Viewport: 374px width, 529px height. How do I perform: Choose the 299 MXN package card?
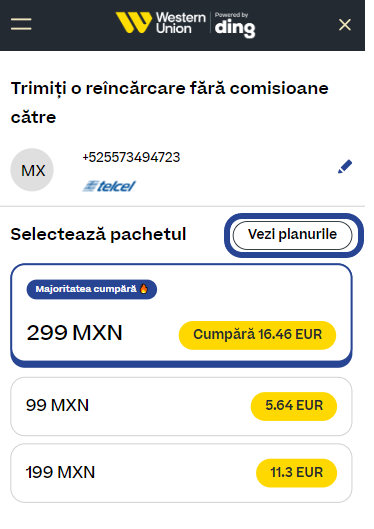(181, 315)
